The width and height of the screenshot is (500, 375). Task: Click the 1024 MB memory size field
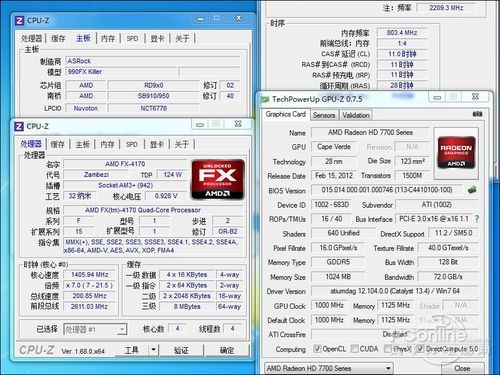click(338, 277)
